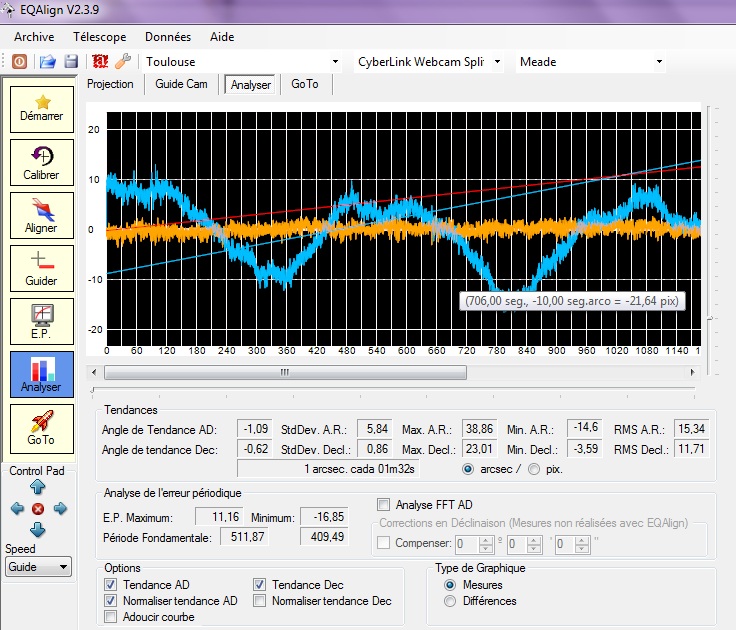Switch to the Analyser tab
Image resolution: width=736 pixels, height=630 pixels.
pos(251,85)
